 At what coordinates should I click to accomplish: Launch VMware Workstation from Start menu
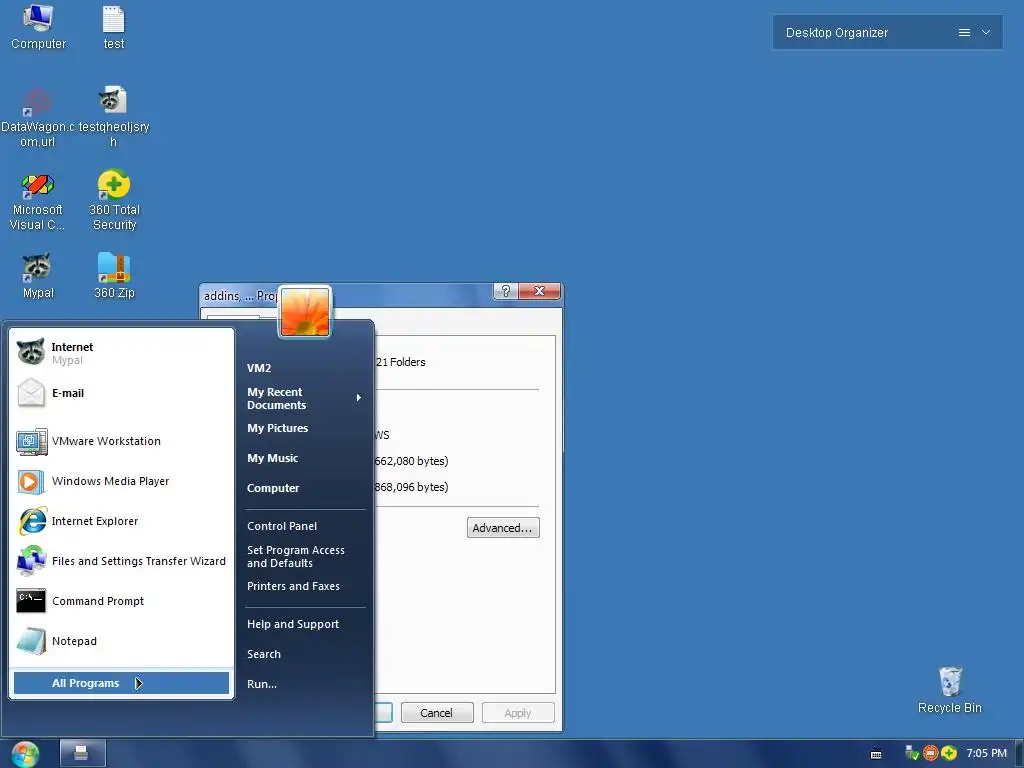(x=121, y=441)
